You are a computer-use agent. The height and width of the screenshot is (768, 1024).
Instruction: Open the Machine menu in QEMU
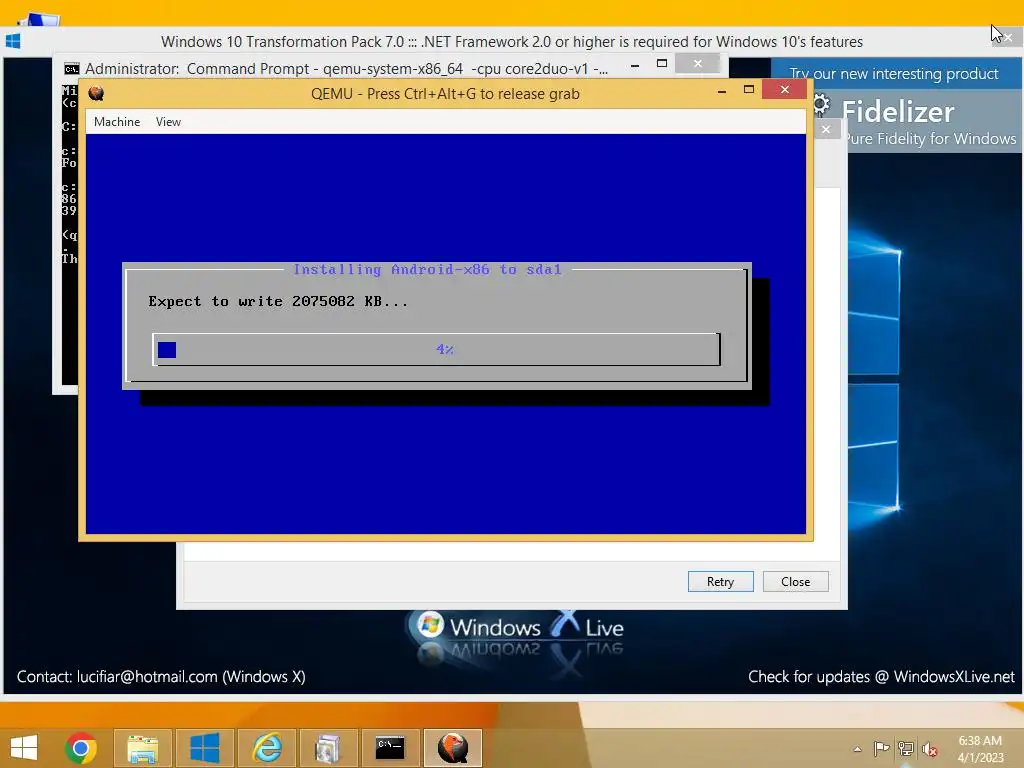[117, 122]
